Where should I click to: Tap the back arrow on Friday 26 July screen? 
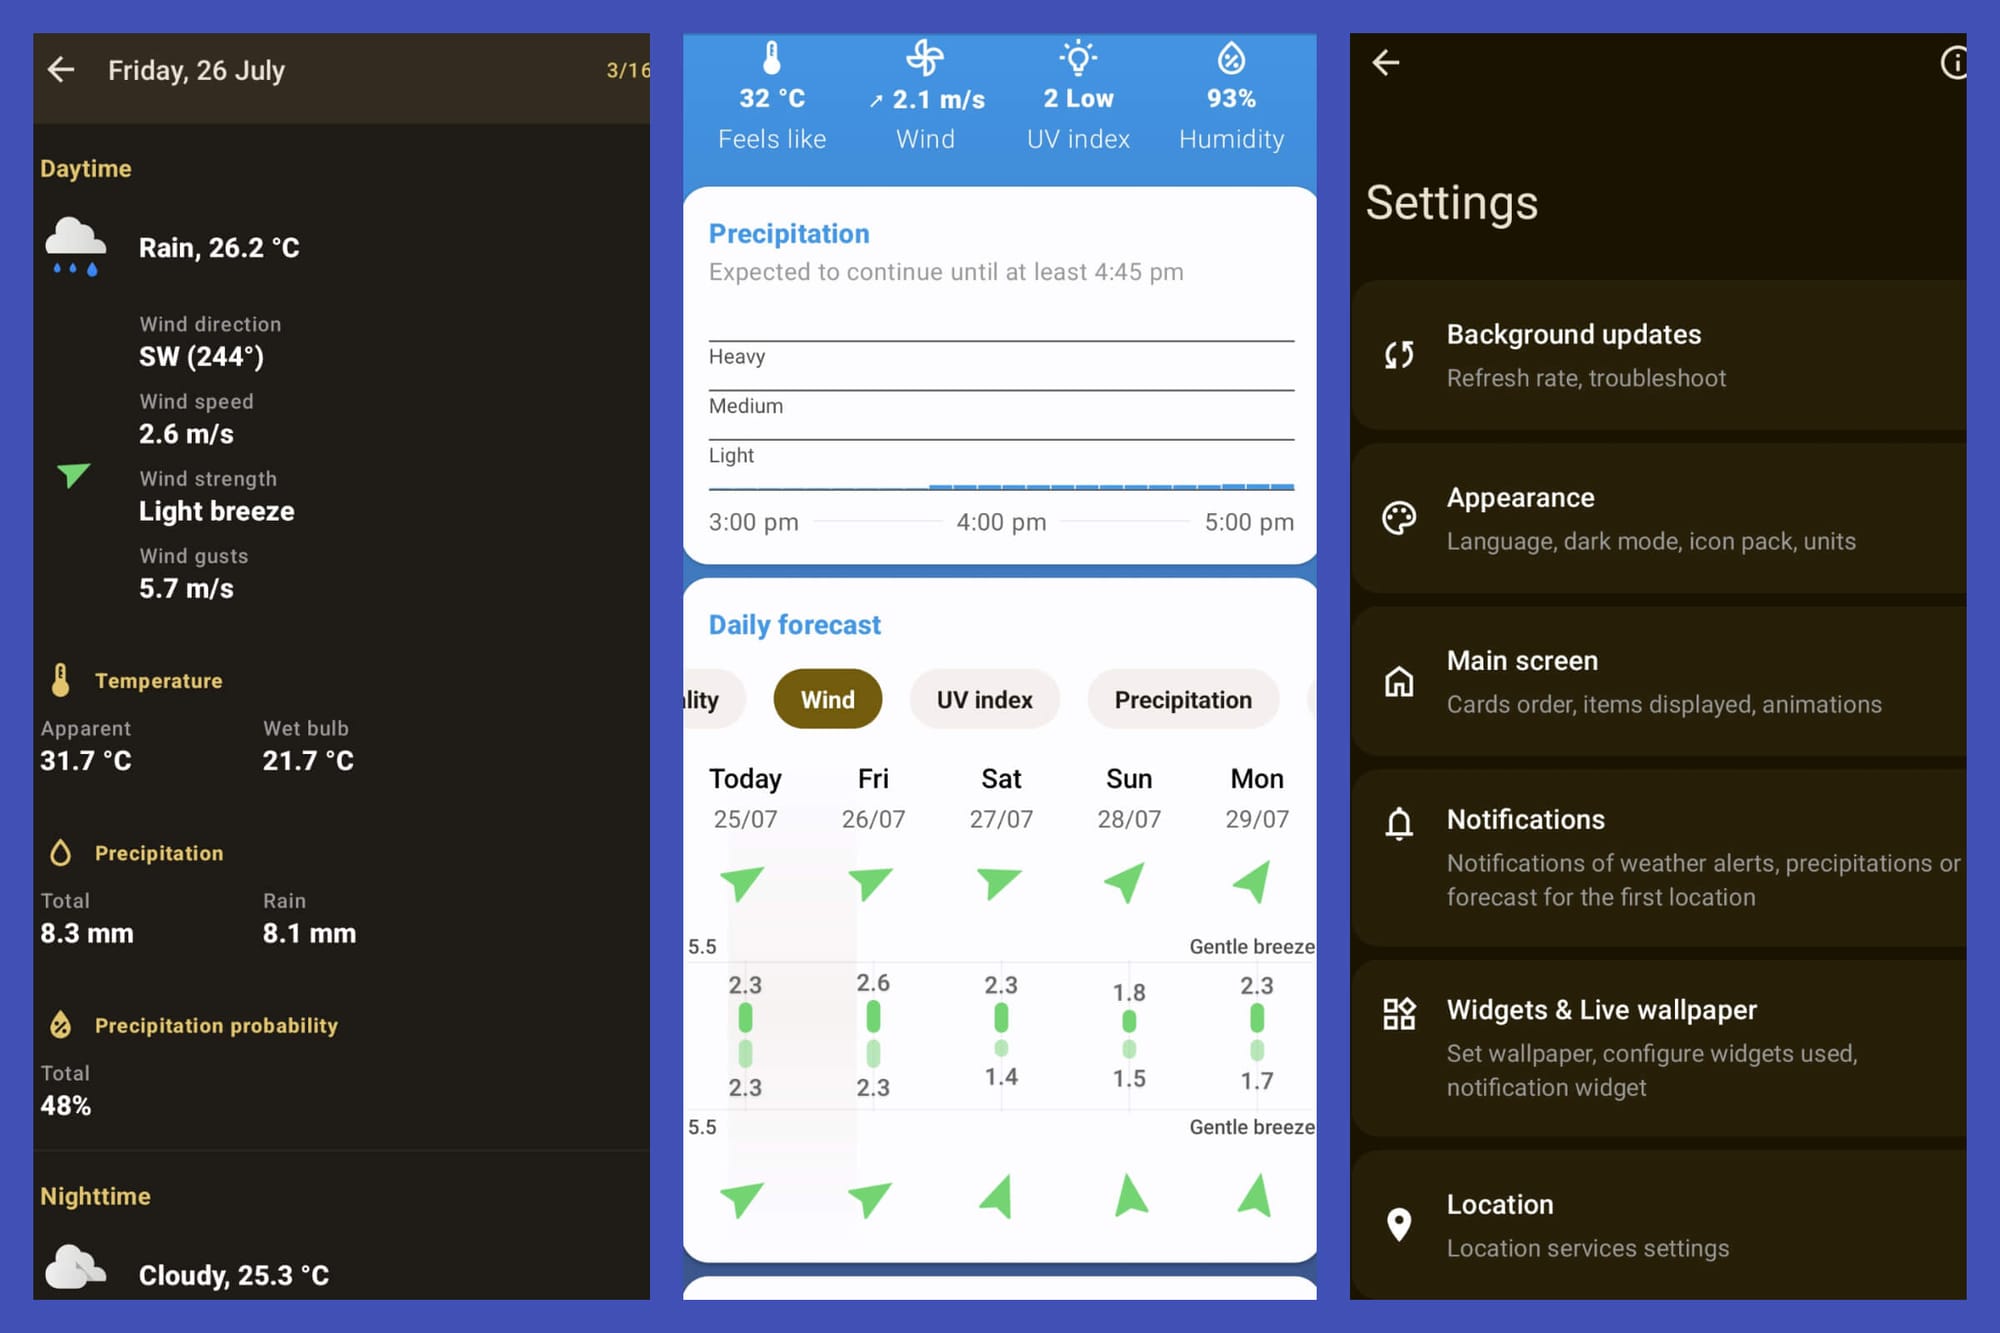coord(62,70)
